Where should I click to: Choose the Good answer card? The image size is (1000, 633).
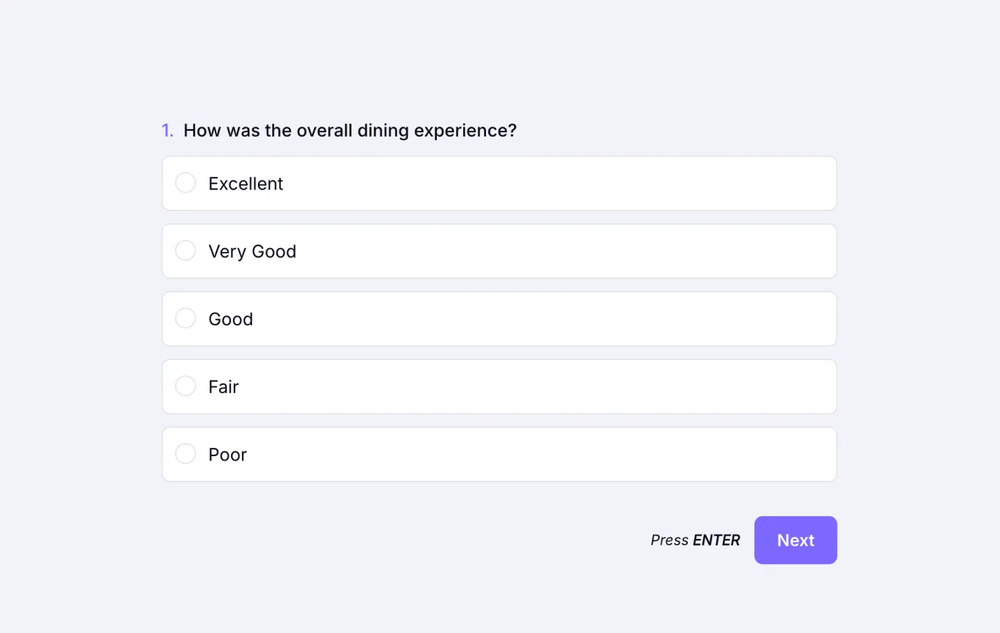[x=499, y=318]
